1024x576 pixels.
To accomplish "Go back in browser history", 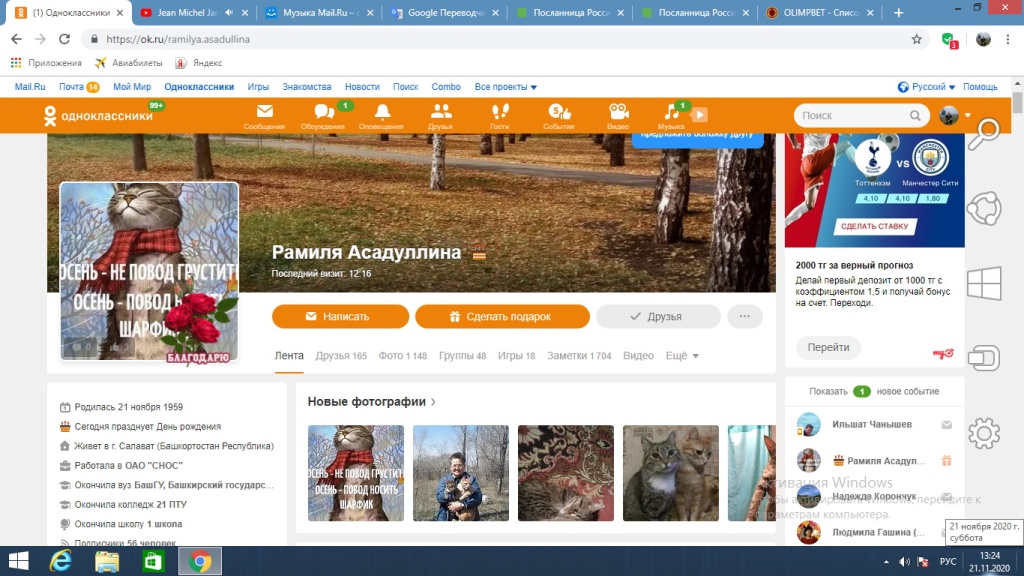I will [x=16, y=39].
